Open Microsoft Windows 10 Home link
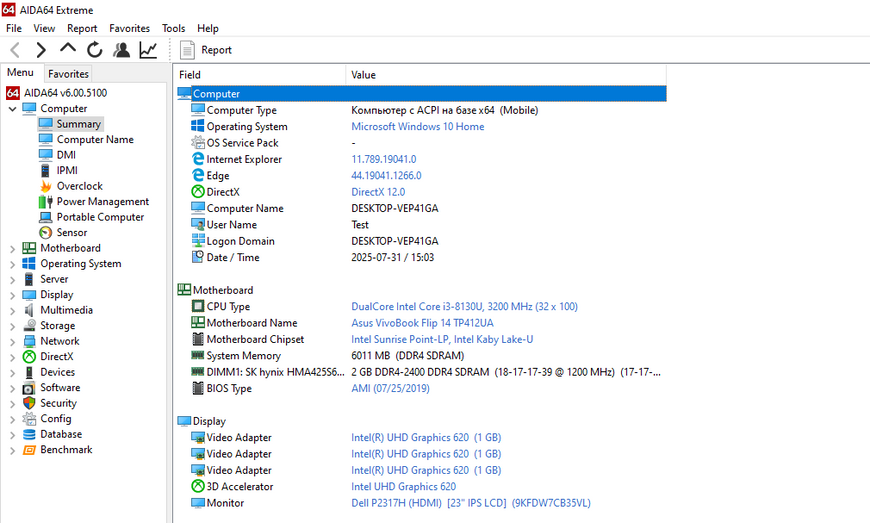This screenshot has height=523, width=870. [417, 126]
